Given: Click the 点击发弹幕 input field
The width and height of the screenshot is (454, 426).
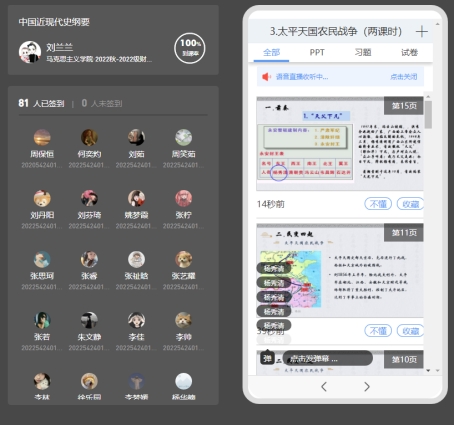Looking at the screenshot, I should [328, 359].
